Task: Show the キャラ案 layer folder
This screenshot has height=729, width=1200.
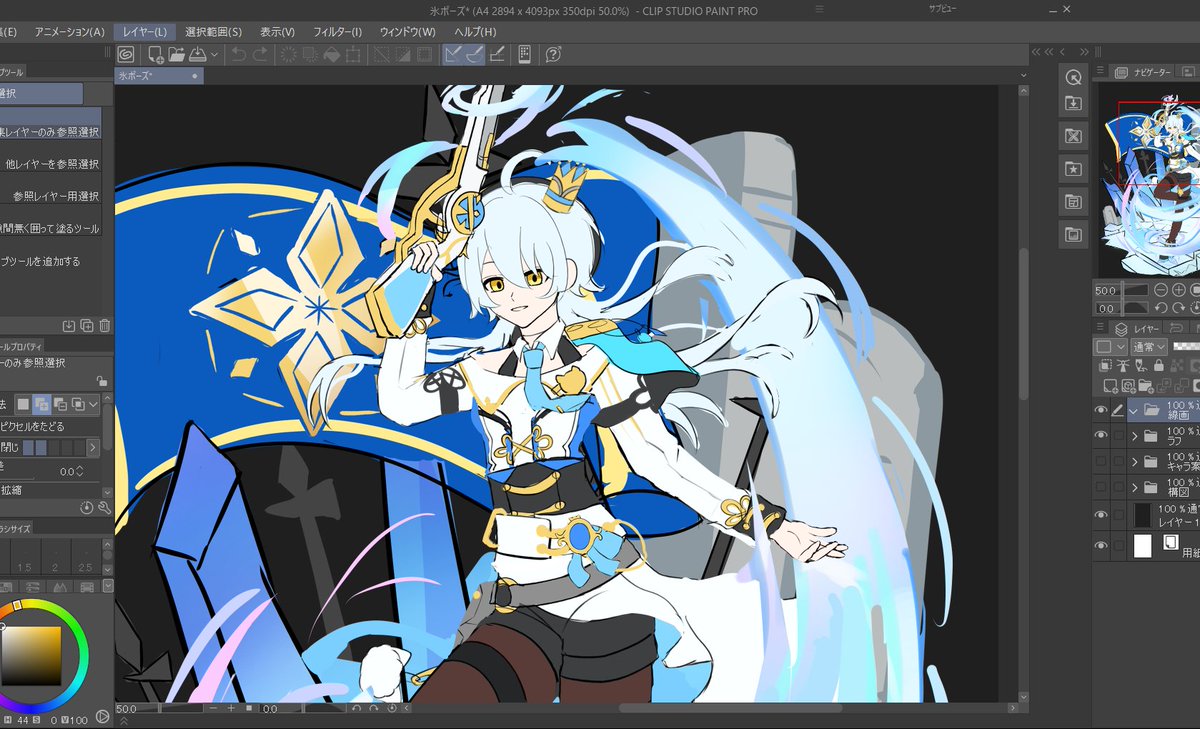Action: (1100, 461)
